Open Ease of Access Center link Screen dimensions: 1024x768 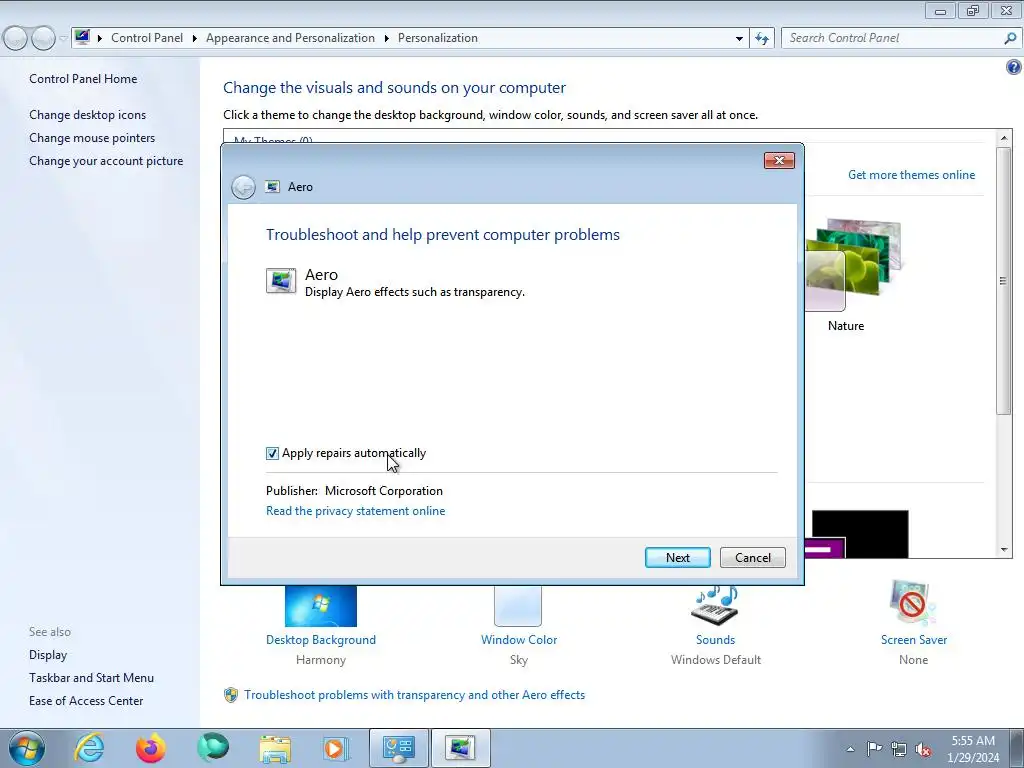pyautogui.click(x=86, y=701)
